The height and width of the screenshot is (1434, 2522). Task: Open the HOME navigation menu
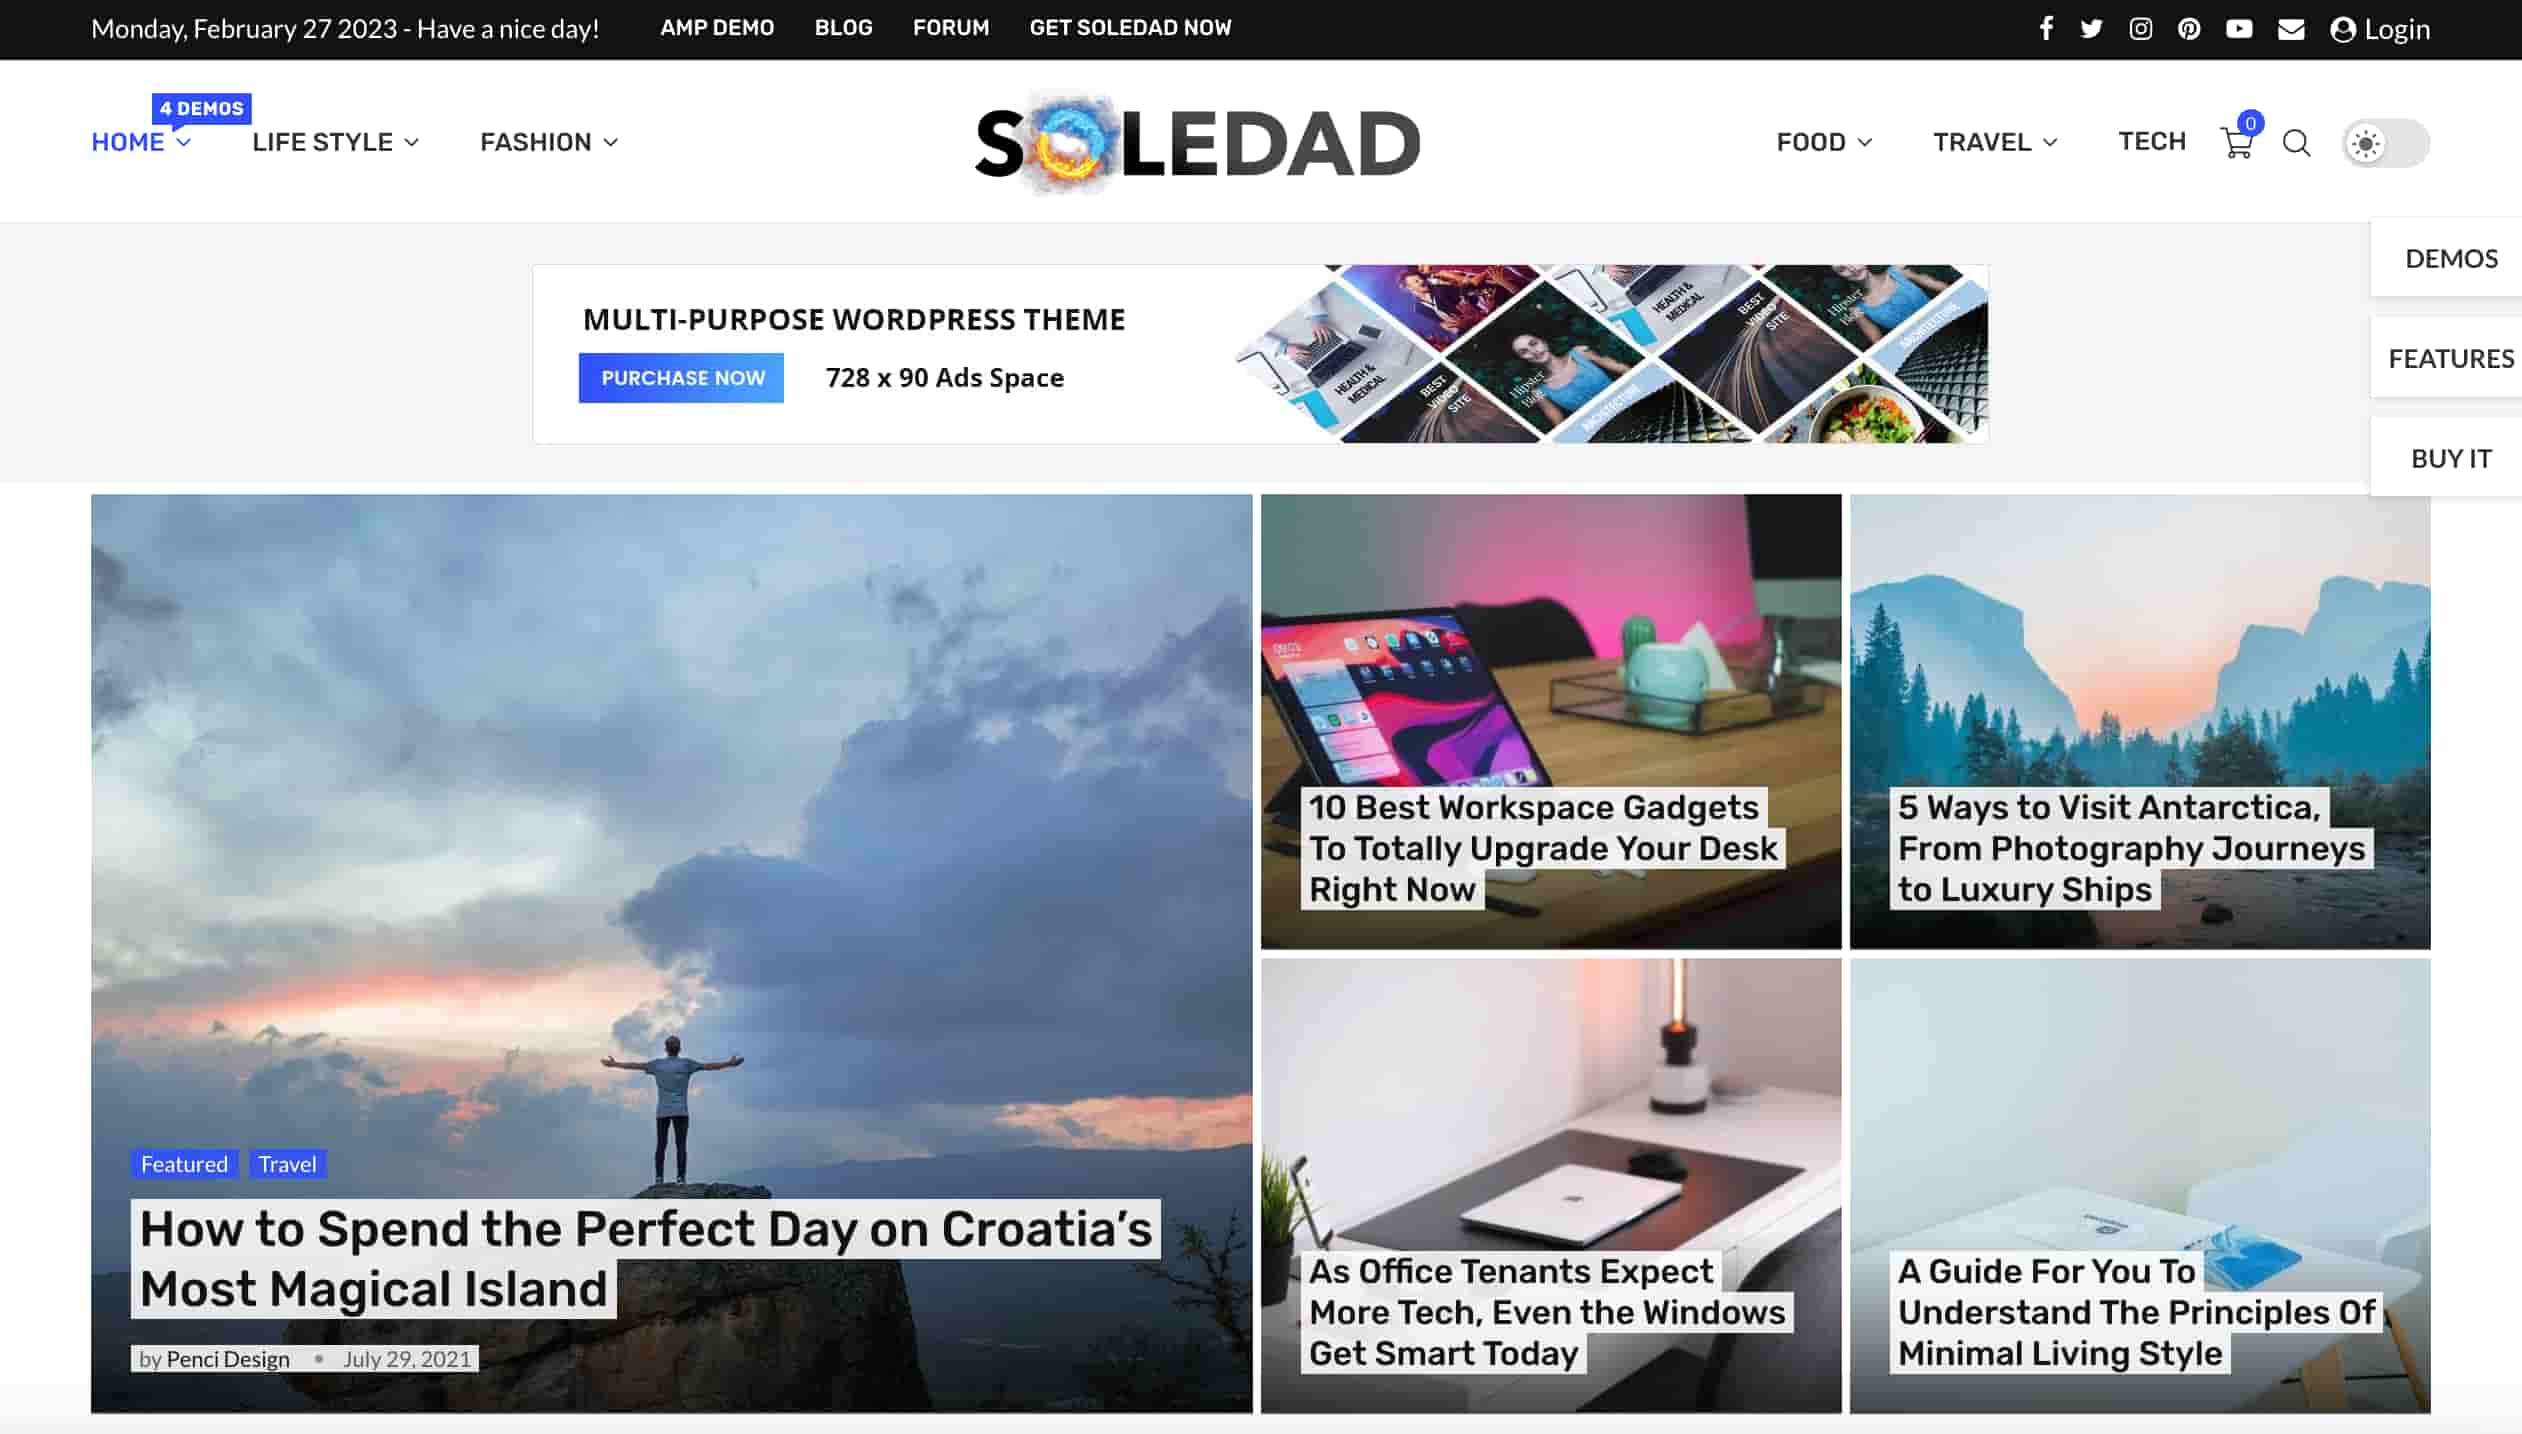pos(139,140)
